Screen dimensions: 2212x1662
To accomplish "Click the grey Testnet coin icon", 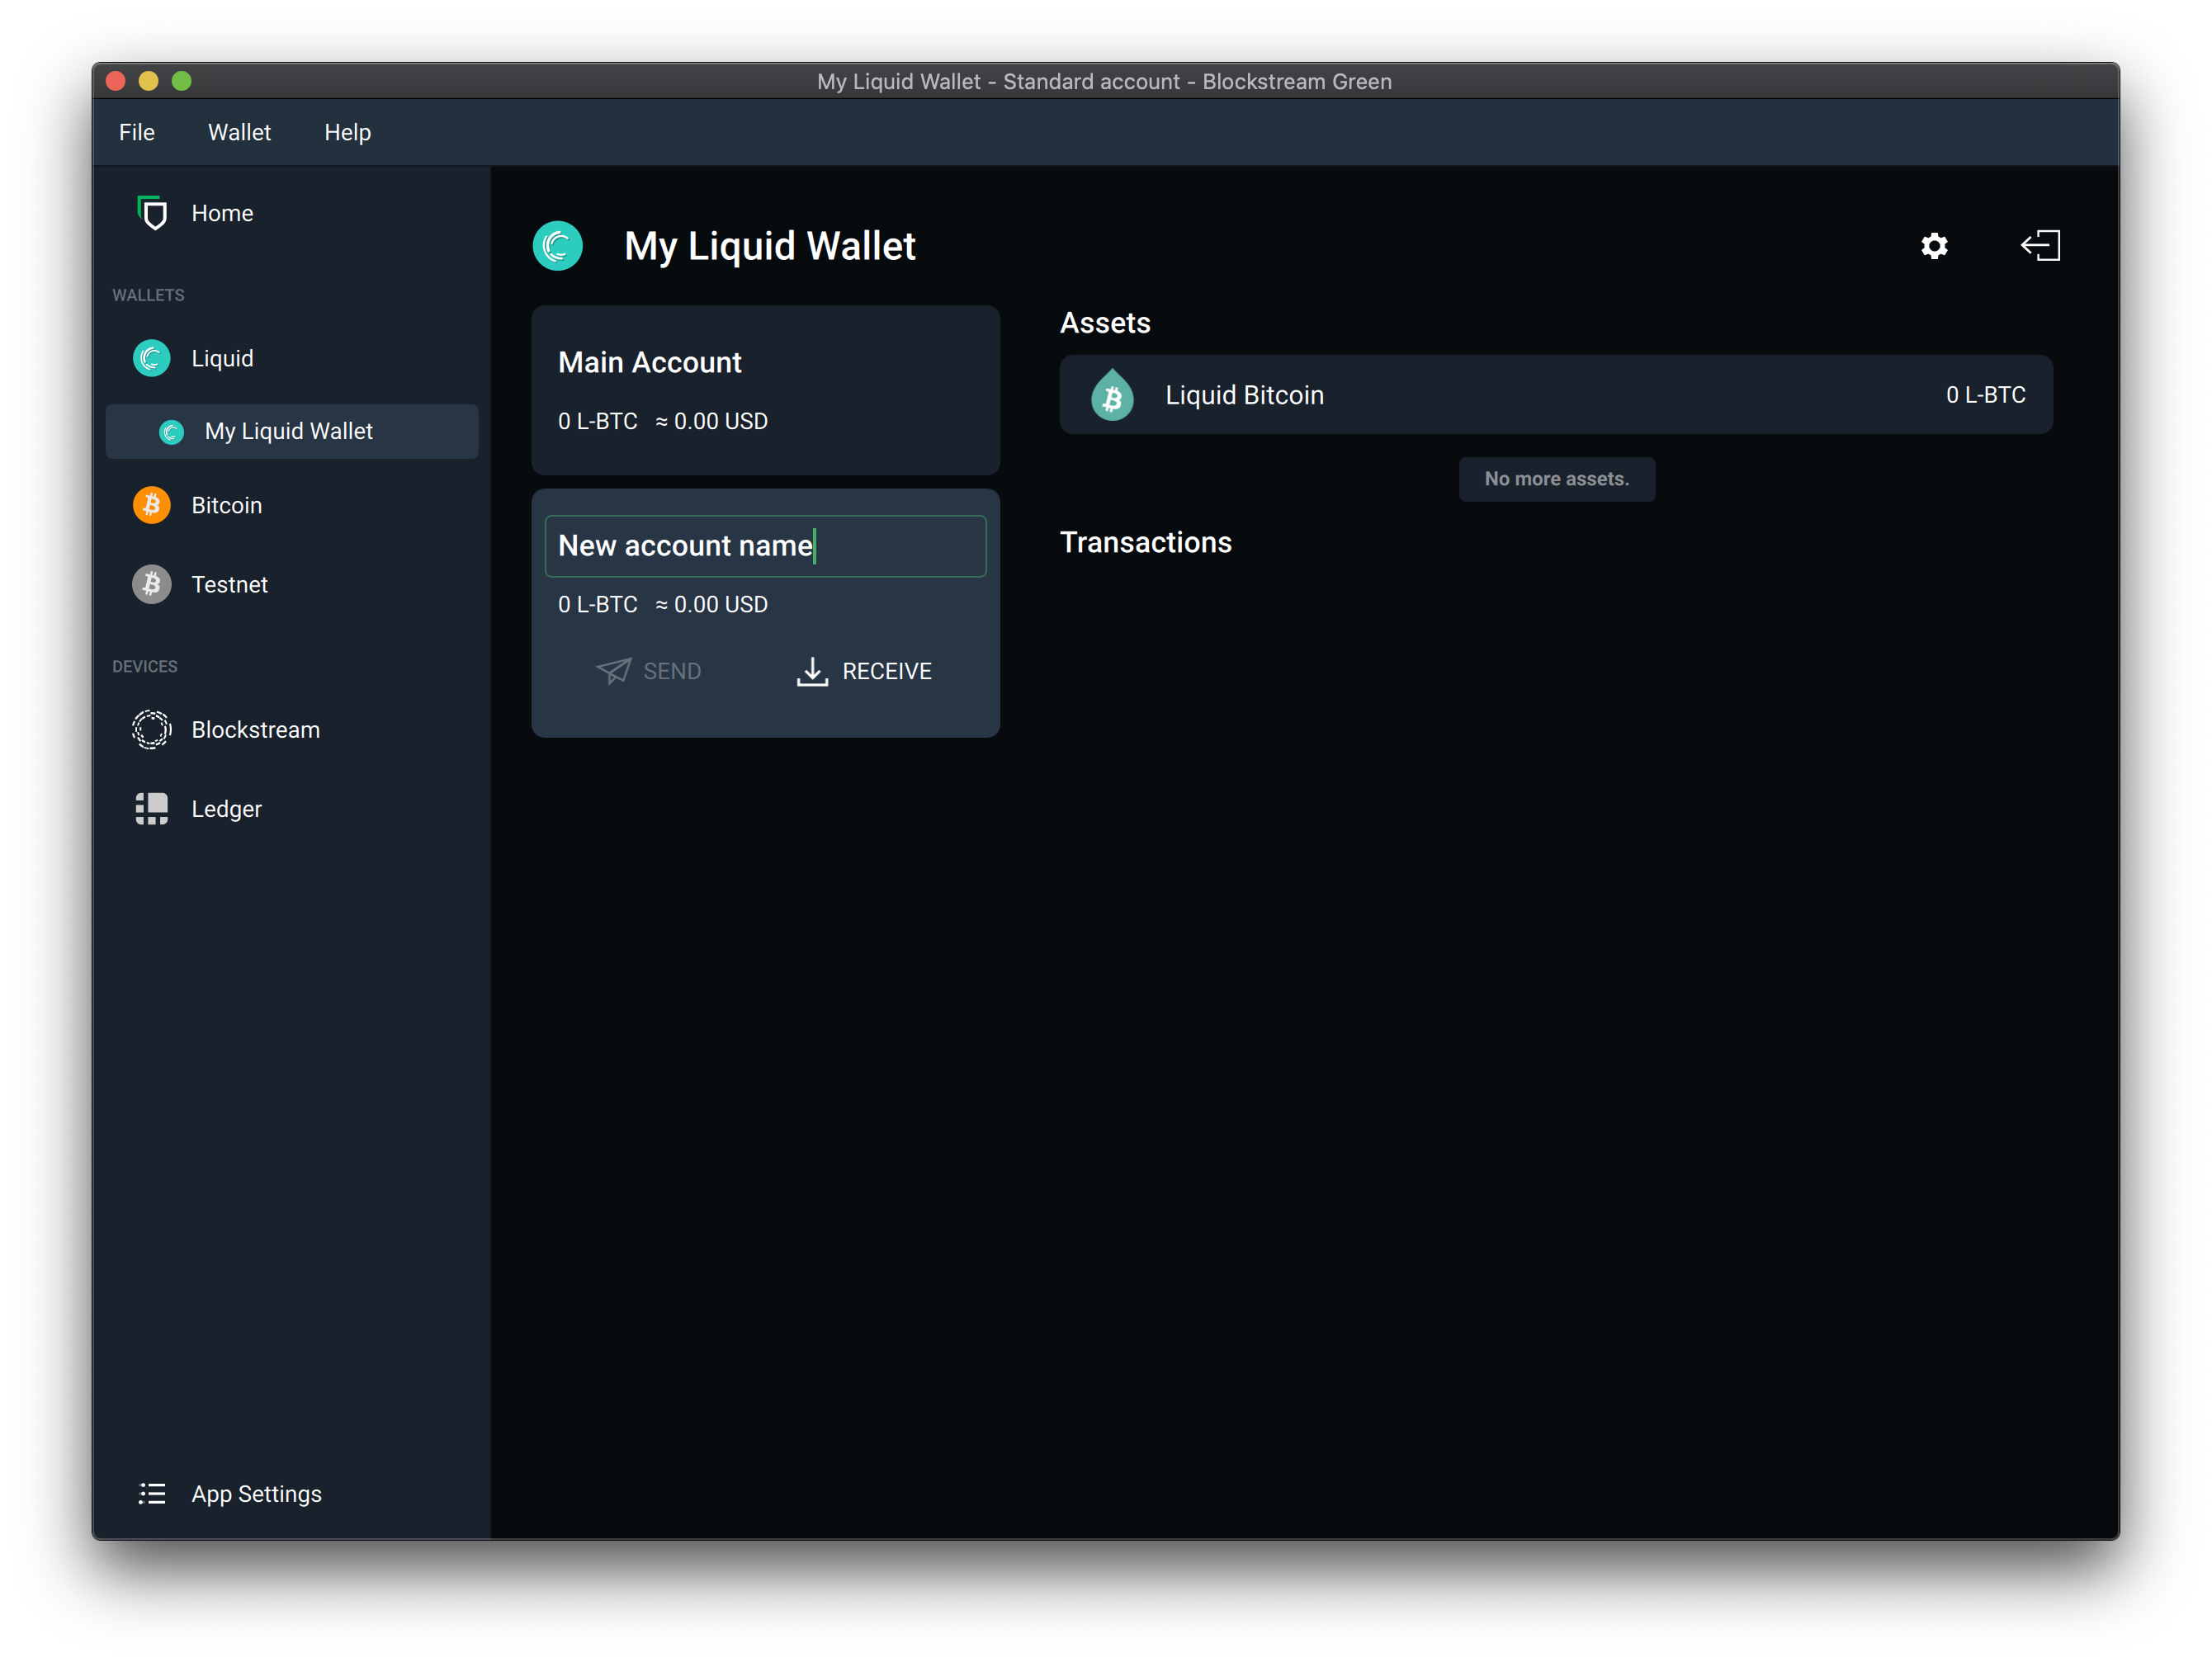I will pyautogui.click(x=152, y=584).
